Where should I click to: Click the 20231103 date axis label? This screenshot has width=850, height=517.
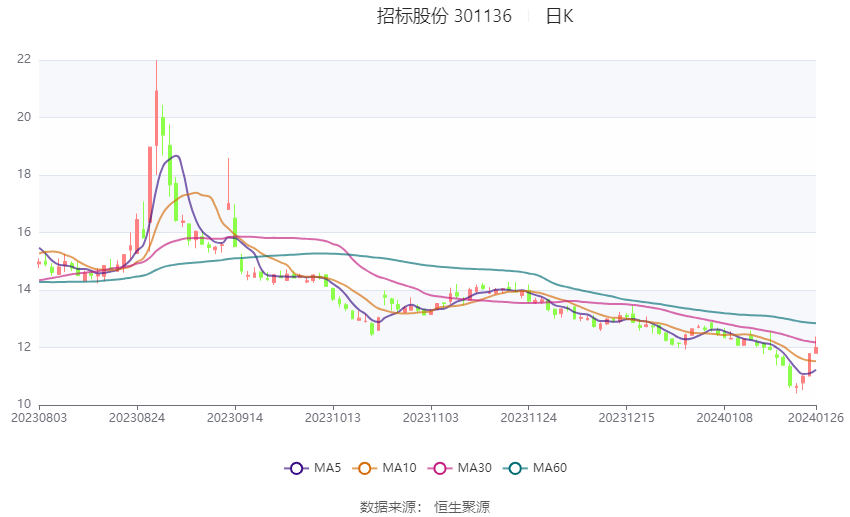431,418
